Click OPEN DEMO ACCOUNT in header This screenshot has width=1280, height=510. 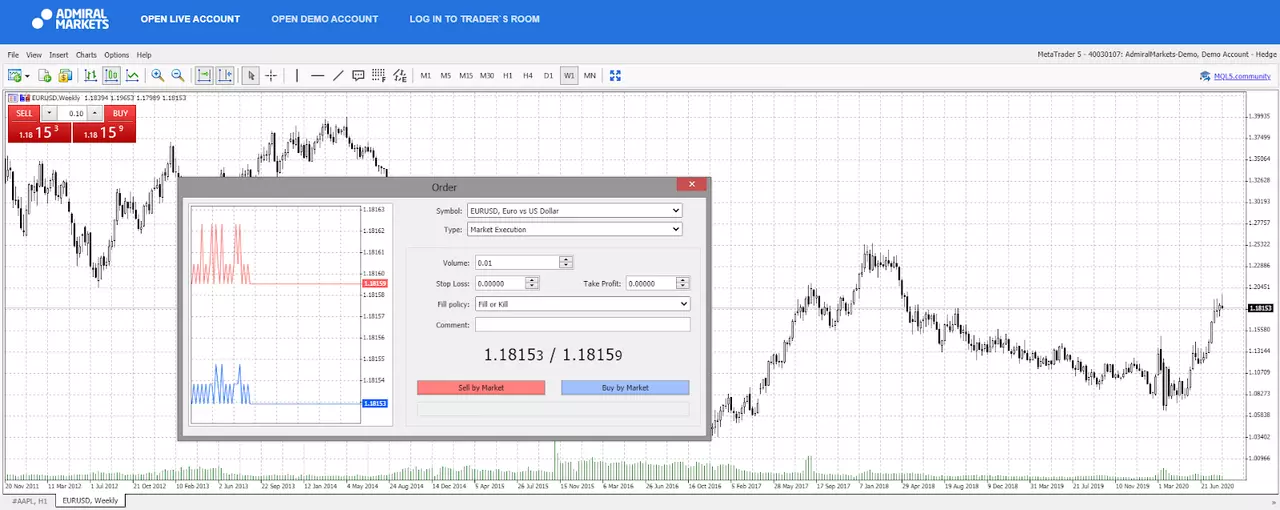[x=325, y=19]
